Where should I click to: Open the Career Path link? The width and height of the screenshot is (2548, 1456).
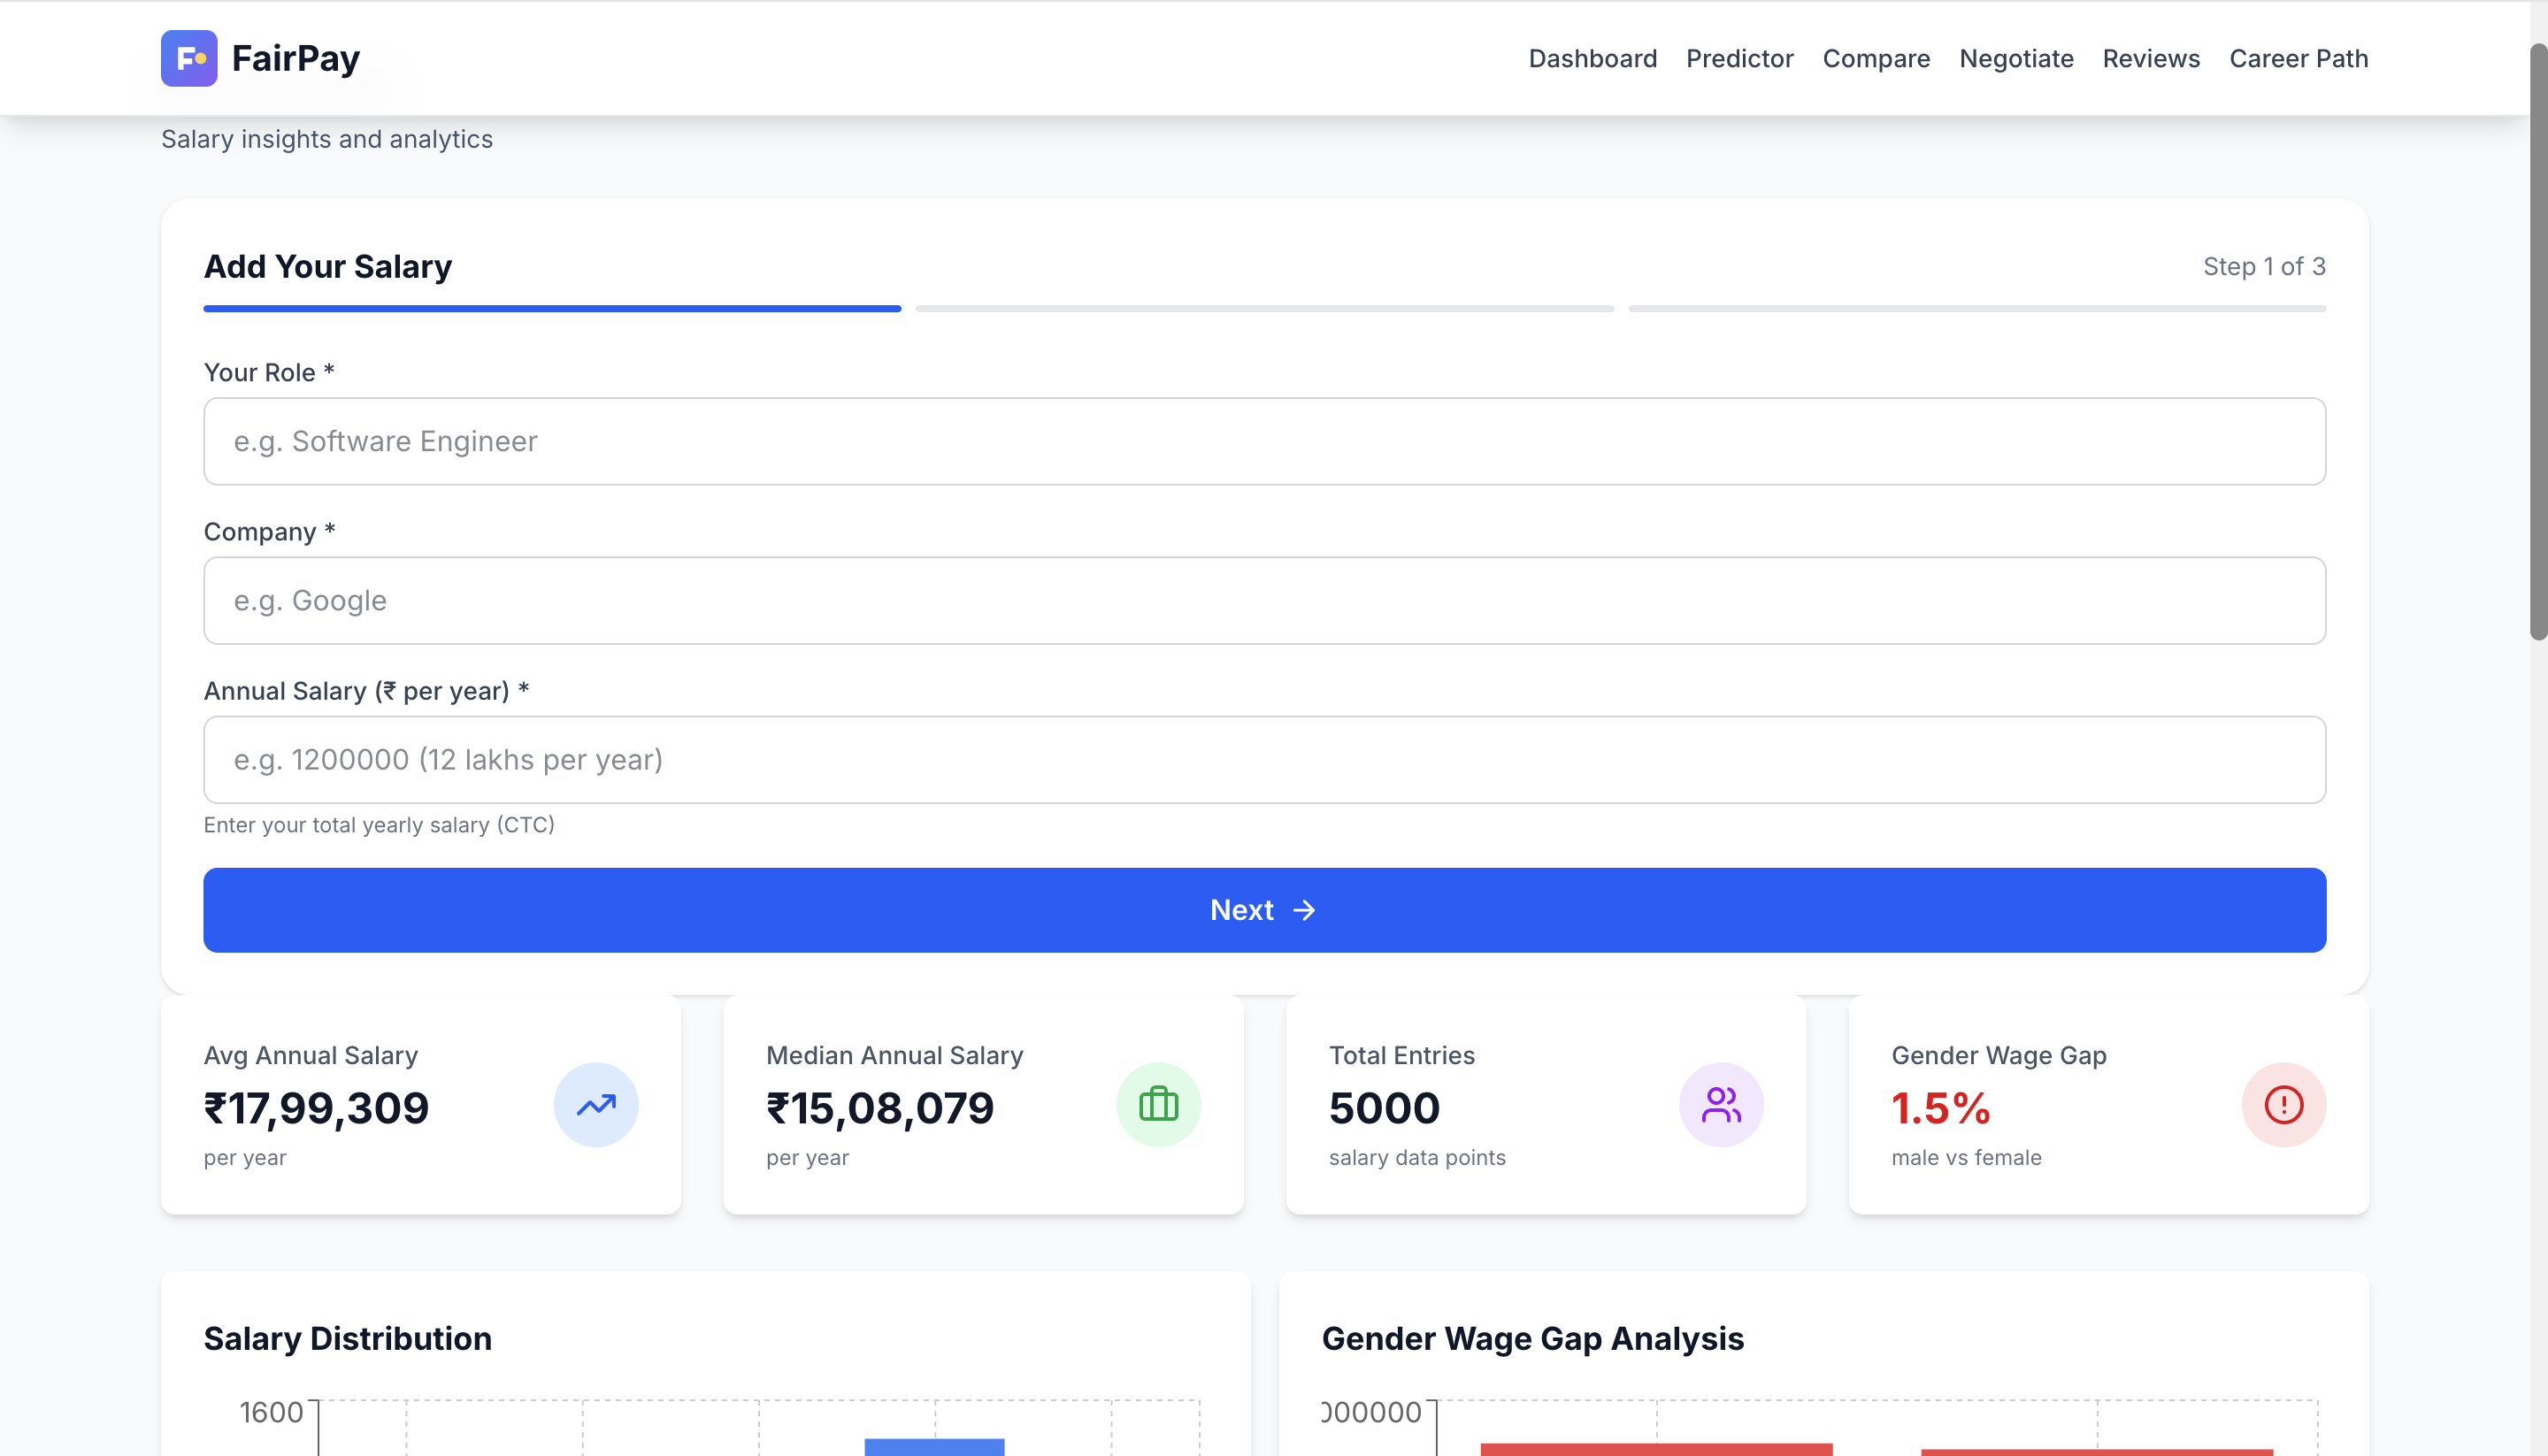pos(2298,58)
